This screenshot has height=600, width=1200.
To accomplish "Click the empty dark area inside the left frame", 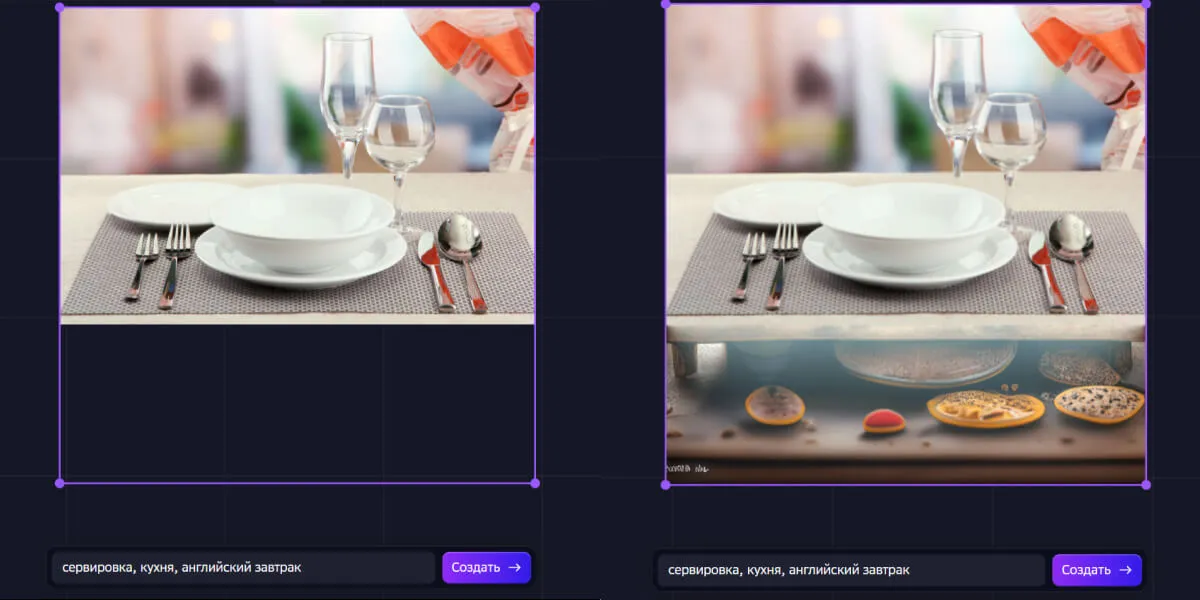I will 297,403.
